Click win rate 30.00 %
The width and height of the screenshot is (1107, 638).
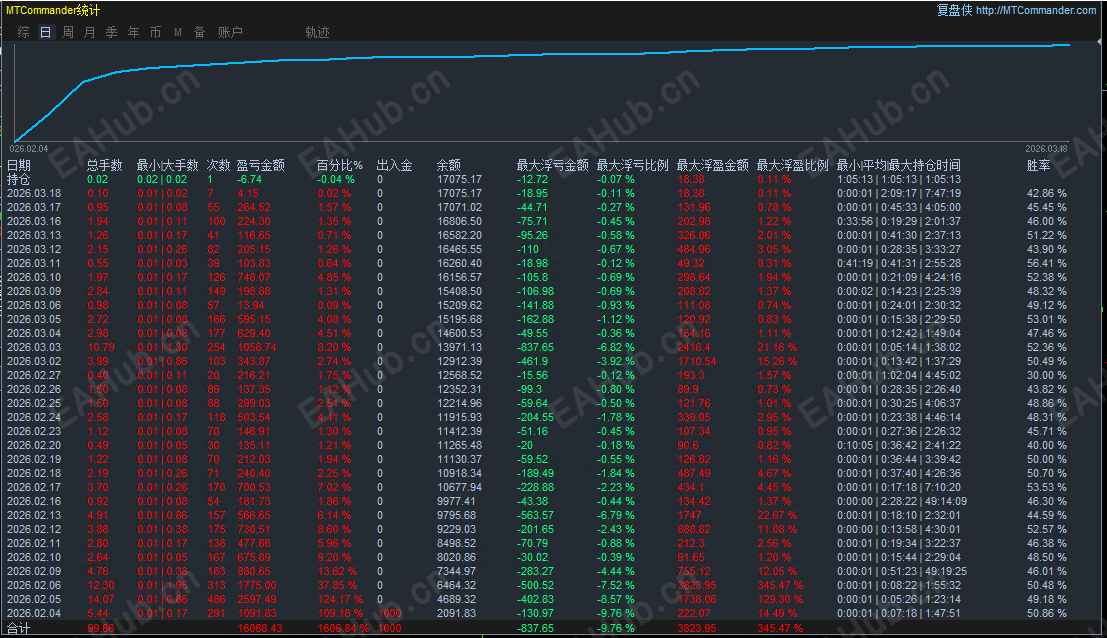click(x=1046, y=375)
